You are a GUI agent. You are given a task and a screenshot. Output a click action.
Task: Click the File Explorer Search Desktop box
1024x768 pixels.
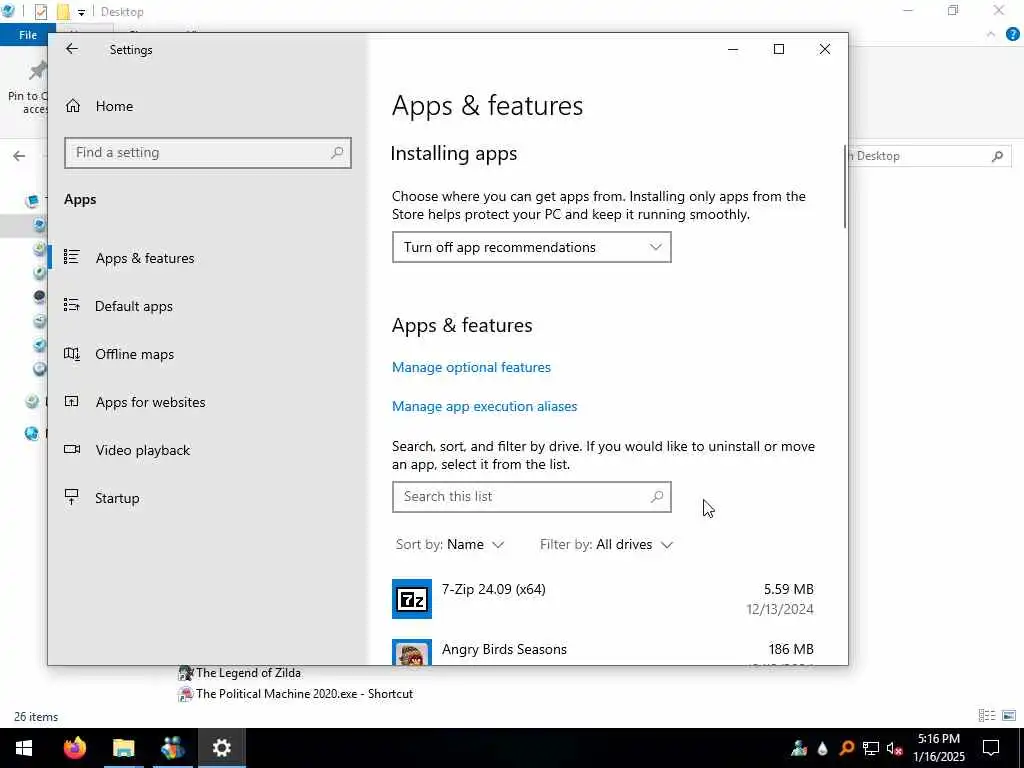pyautogui.click(x=929, y=156)
